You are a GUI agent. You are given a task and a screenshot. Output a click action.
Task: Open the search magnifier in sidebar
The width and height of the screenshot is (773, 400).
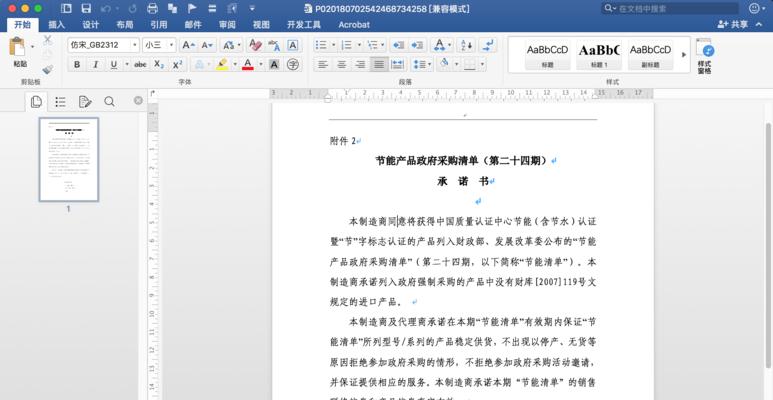coord(109,102)
